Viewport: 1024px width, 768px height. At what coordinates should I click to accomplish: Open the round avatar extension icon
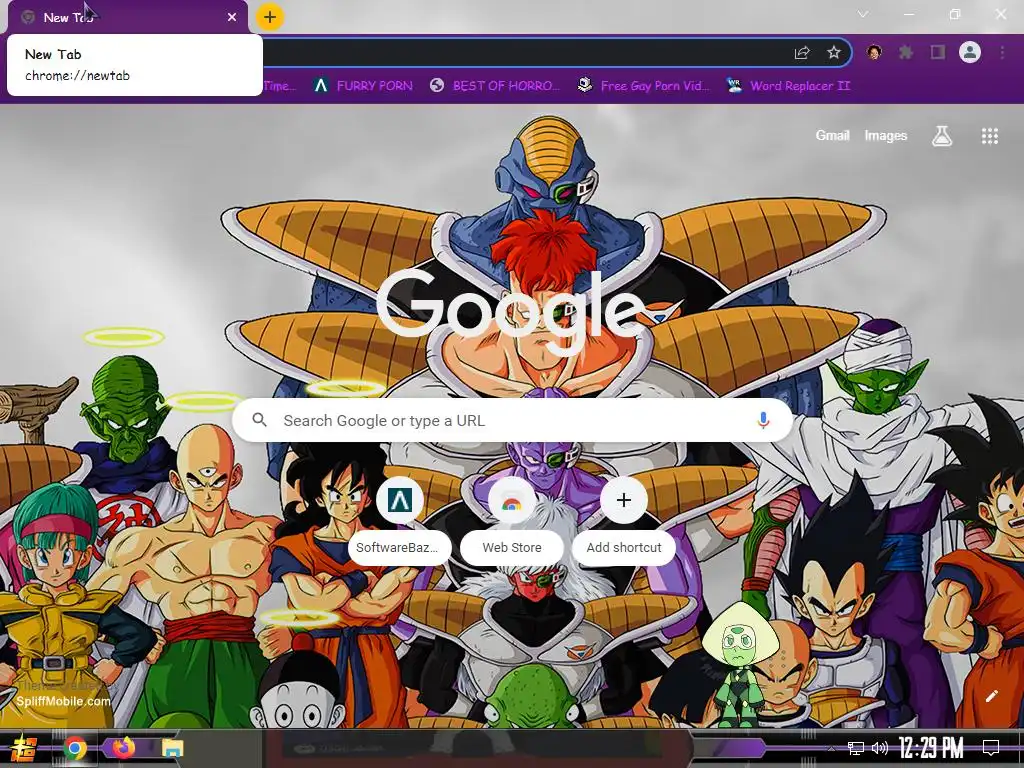pos(874,52)
